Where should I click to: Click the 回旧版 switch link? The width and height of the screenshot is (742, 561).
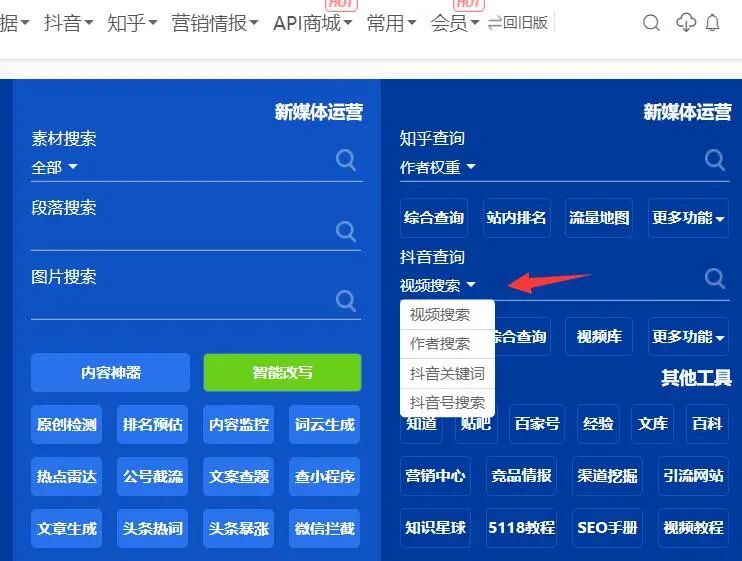(x=518, y=23)
